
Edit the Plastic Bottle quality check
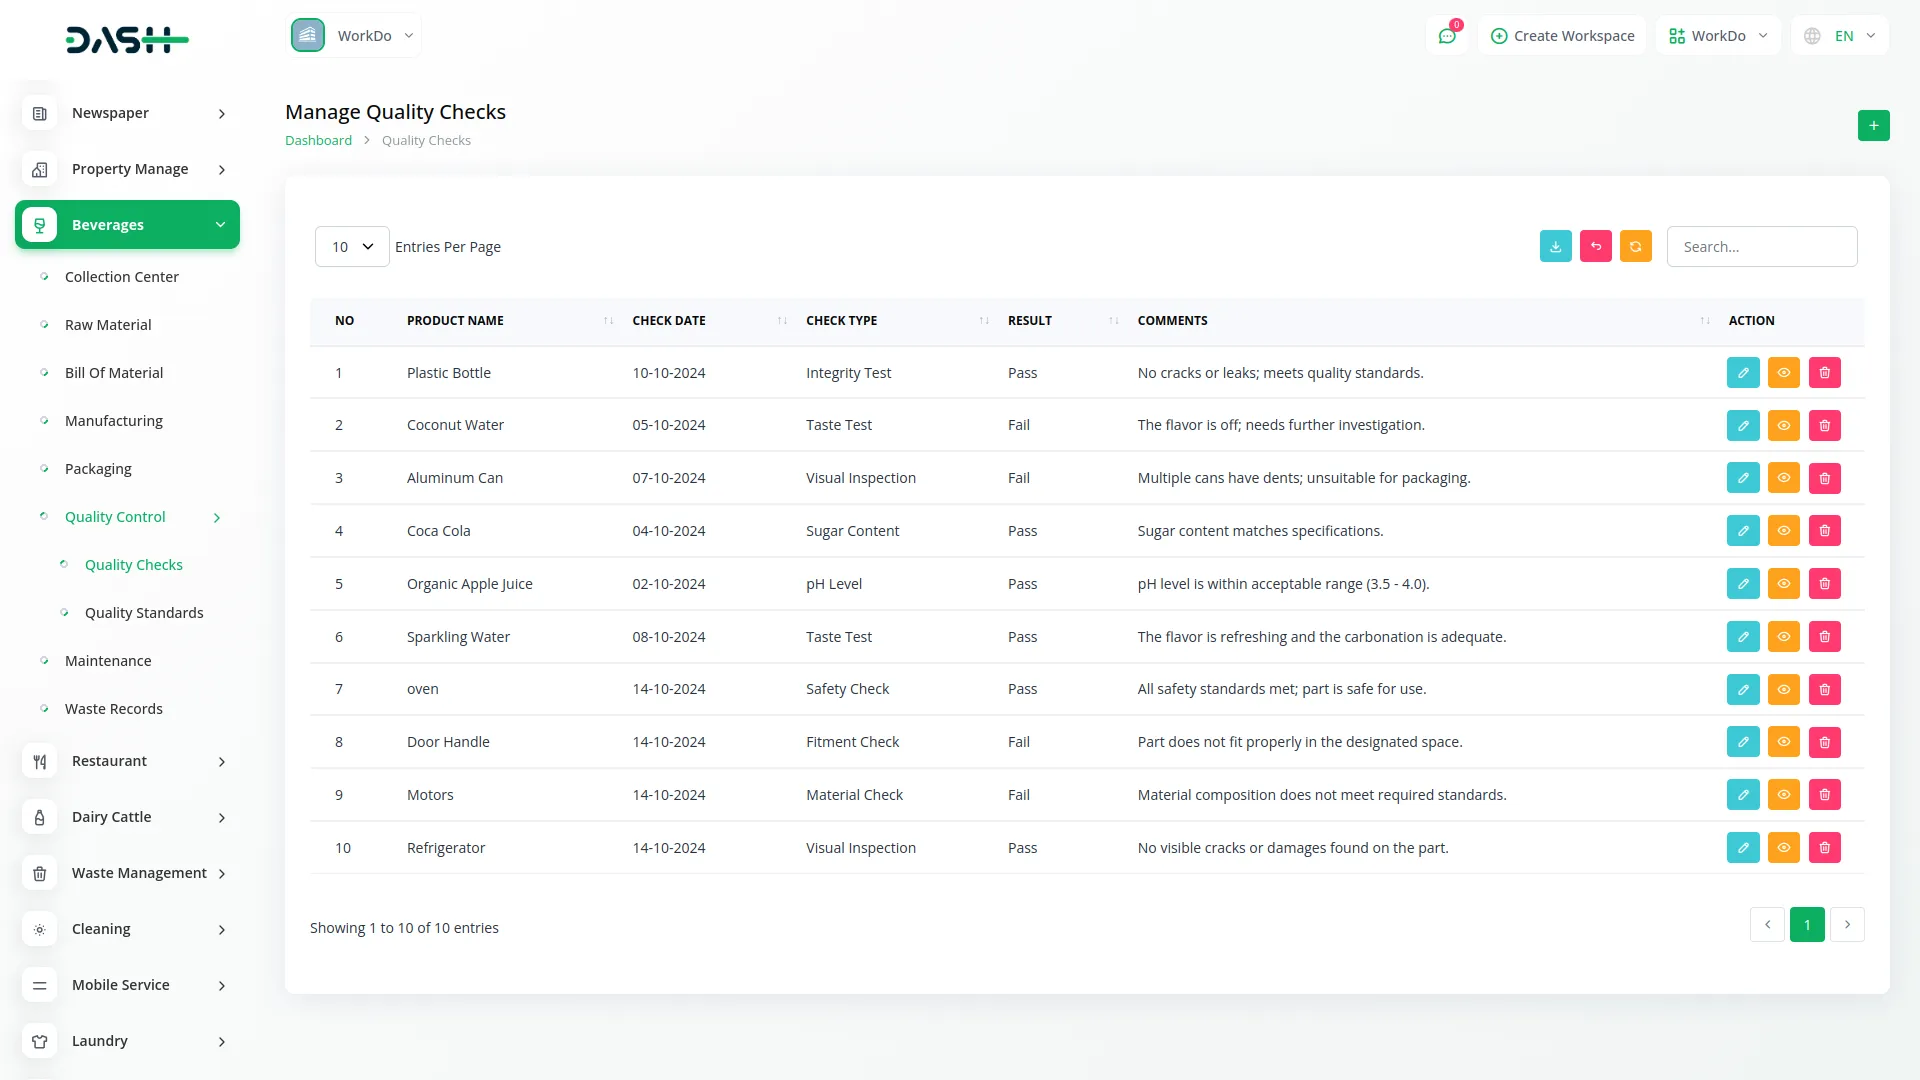pos(1743,373)
